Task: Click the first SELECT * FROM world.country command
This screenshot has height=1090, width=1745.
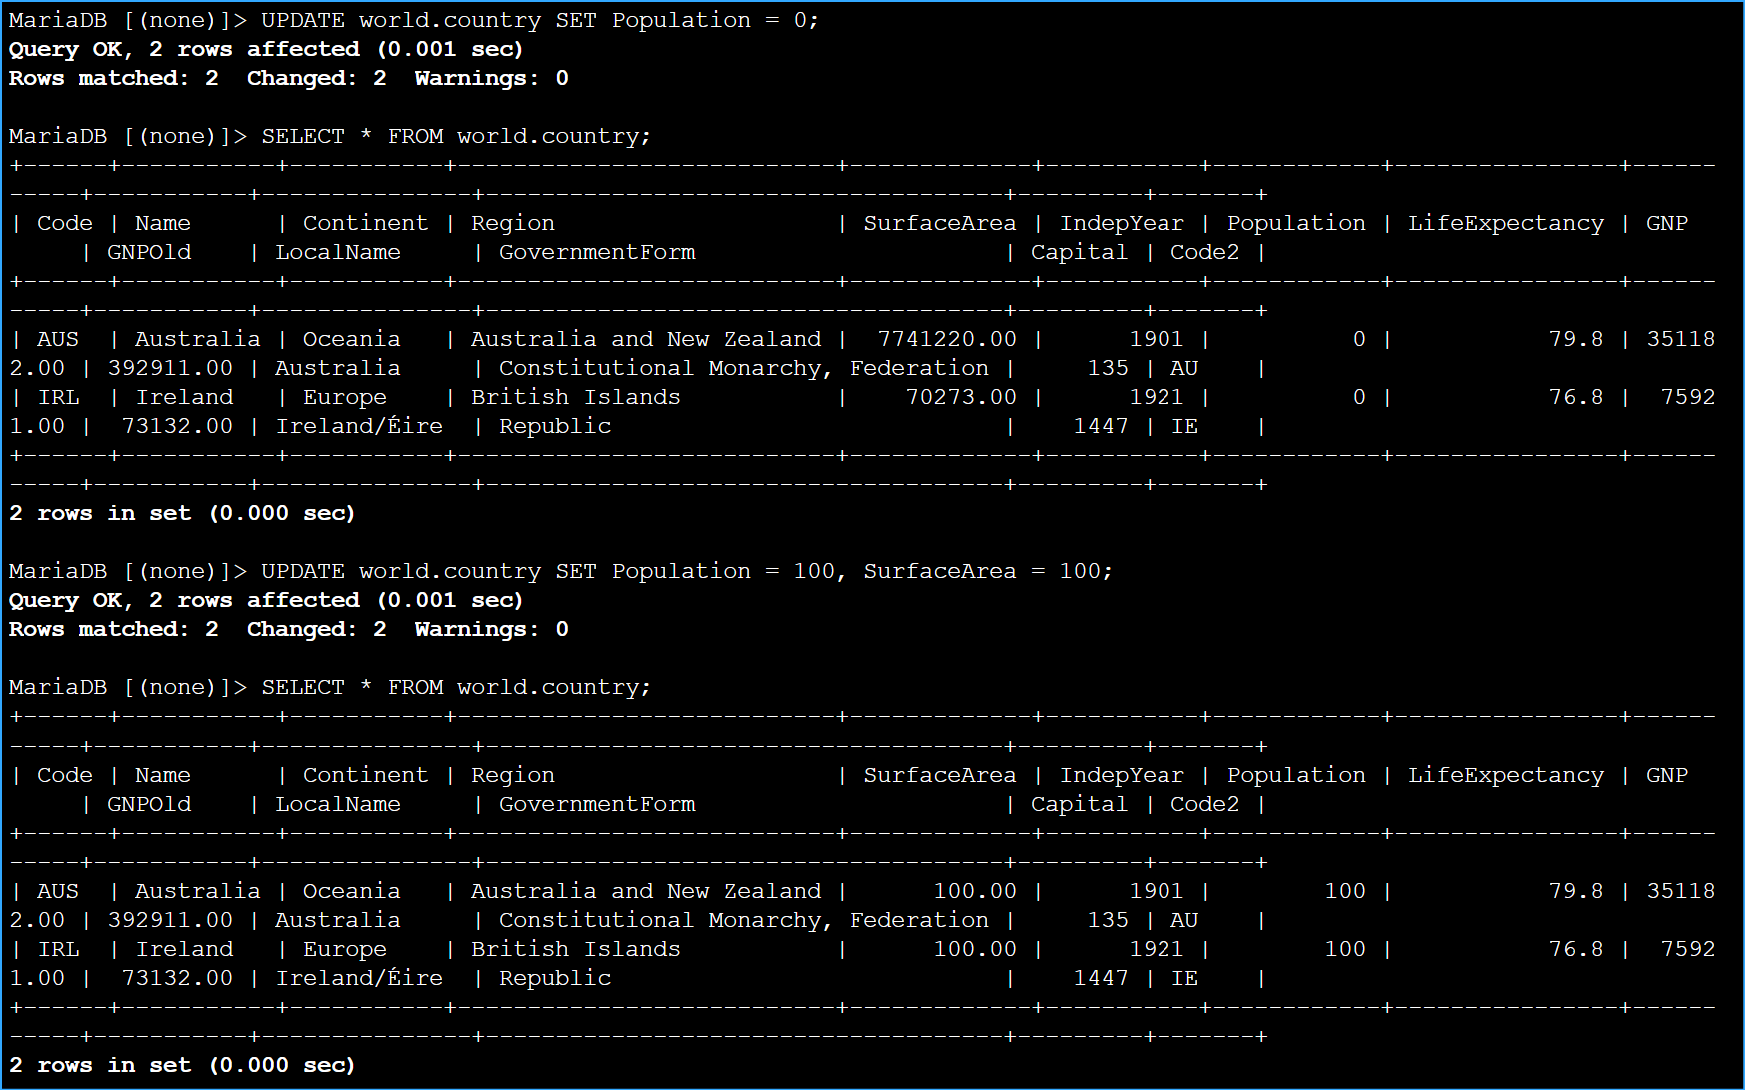Action: tap(455, 136)
